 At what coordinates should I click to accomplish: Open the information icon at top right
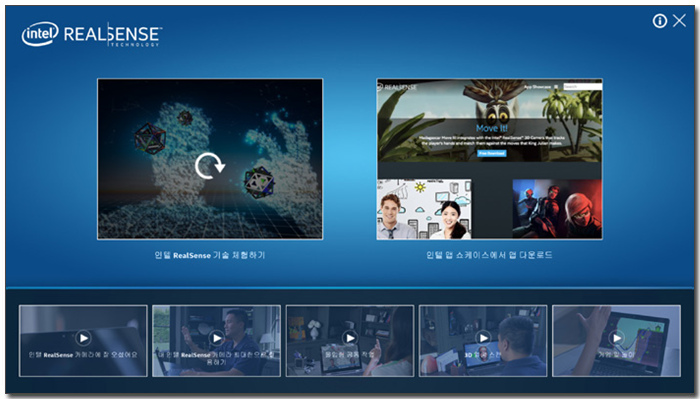(x=659, y=21)
